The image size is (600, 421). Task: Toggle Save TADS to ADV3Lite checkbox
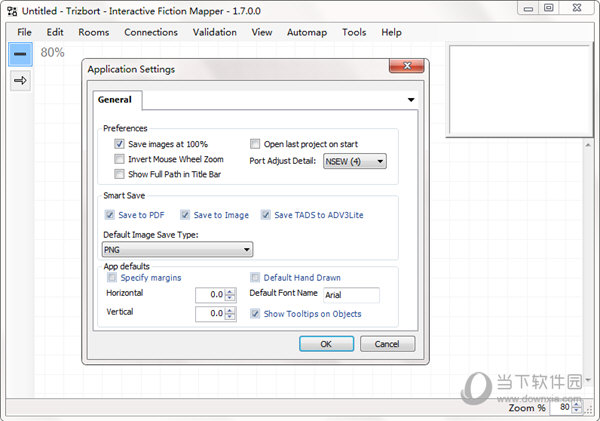[x=266, y=215]
